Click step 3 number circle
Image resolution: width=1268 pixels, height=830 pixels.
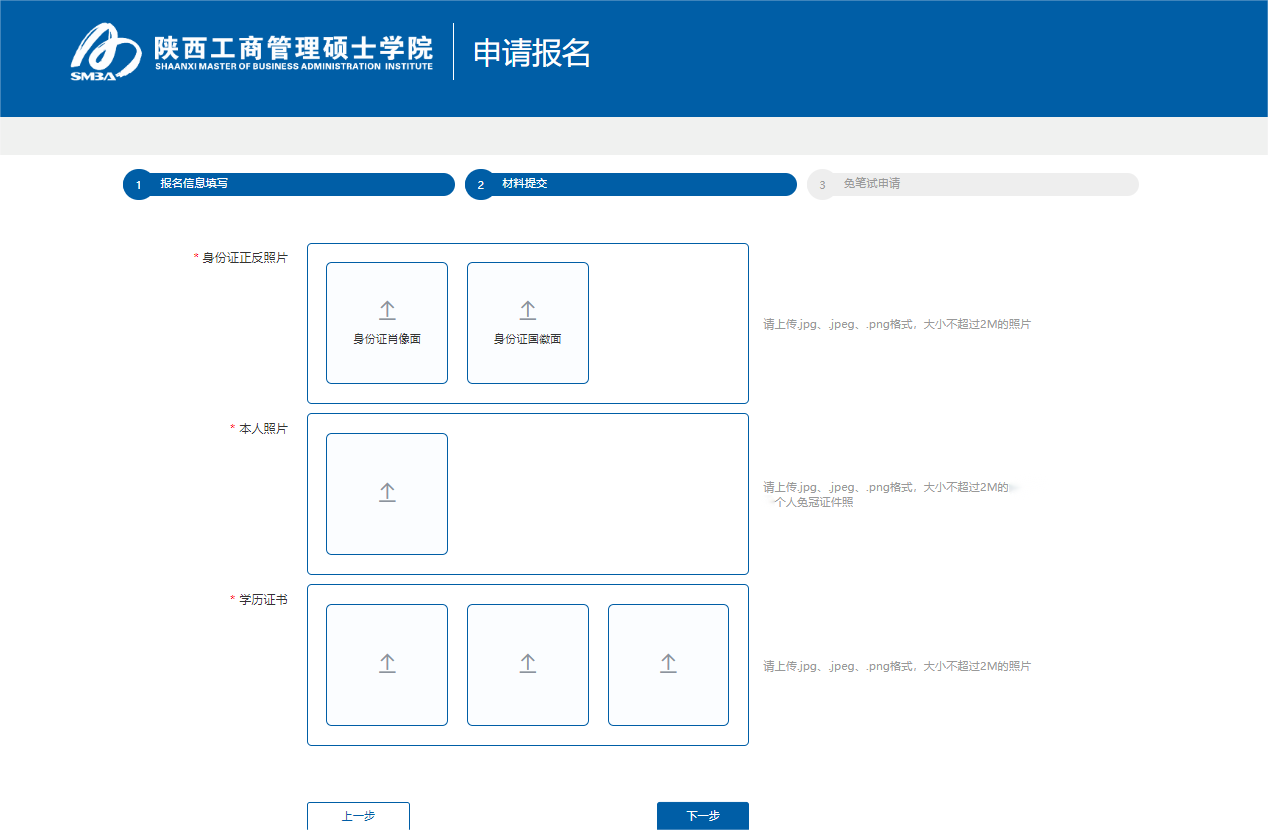coord(822,185)
